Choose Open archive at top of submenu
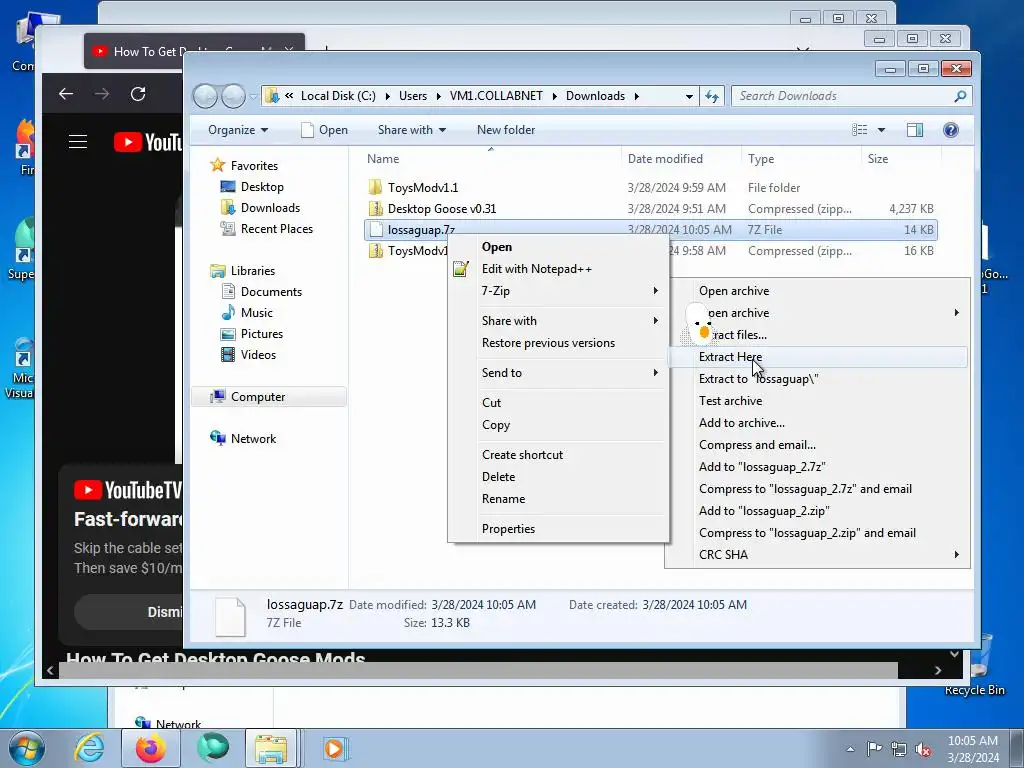Screen dimensions: 1024x768 816,291
